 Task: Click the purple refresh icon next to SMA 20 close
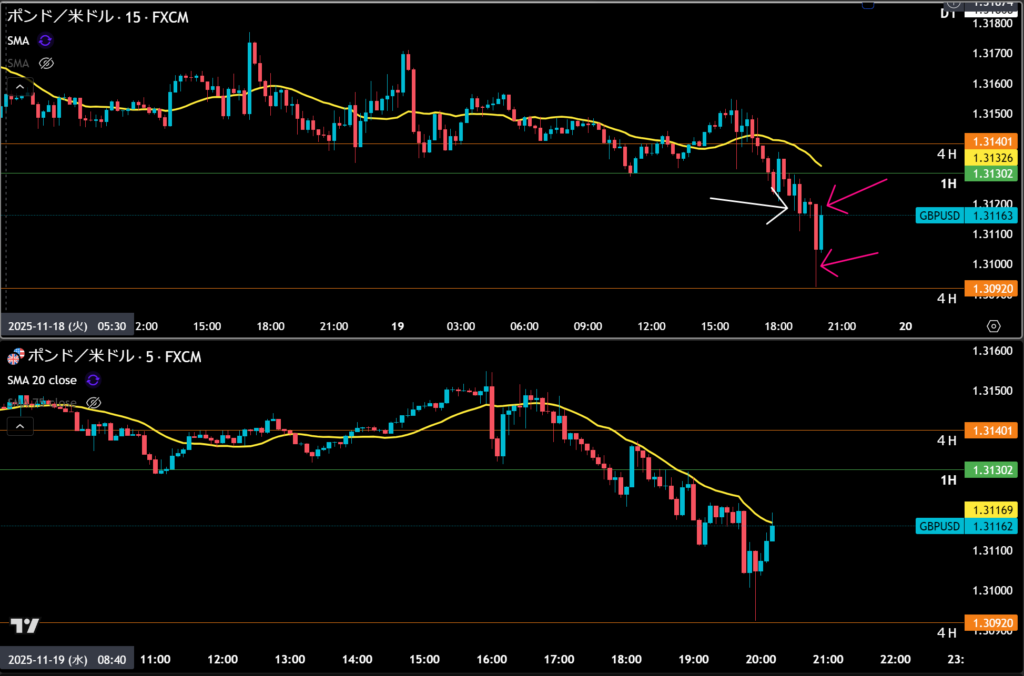[93, 380]
